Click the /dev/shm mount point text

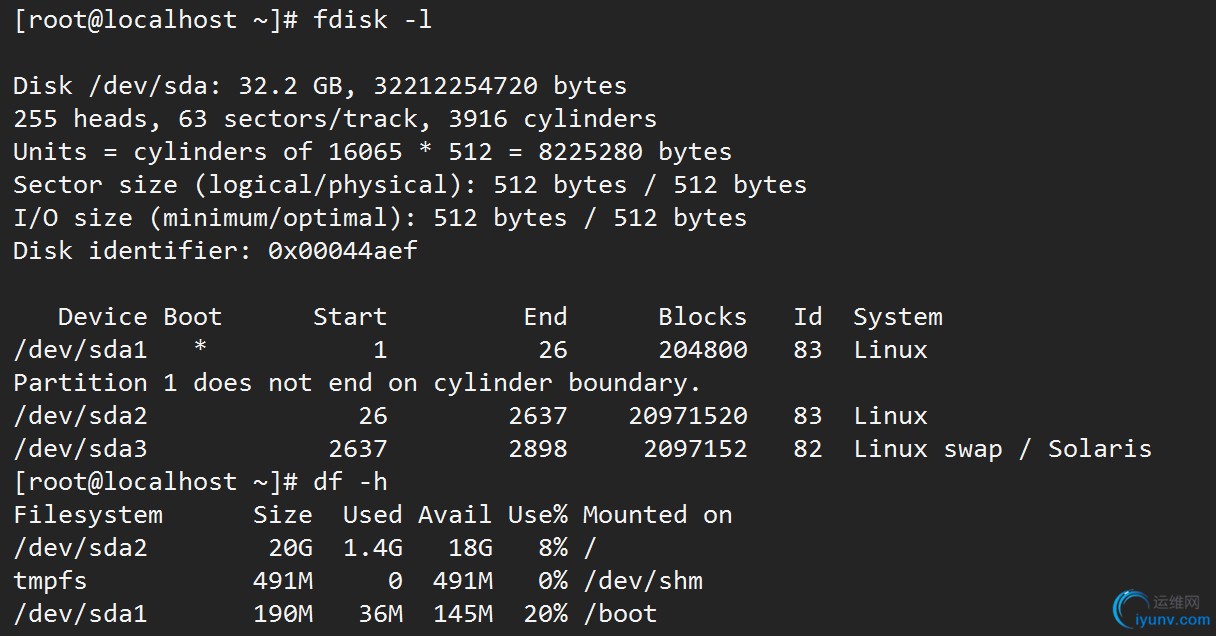[x=642, y=581]
